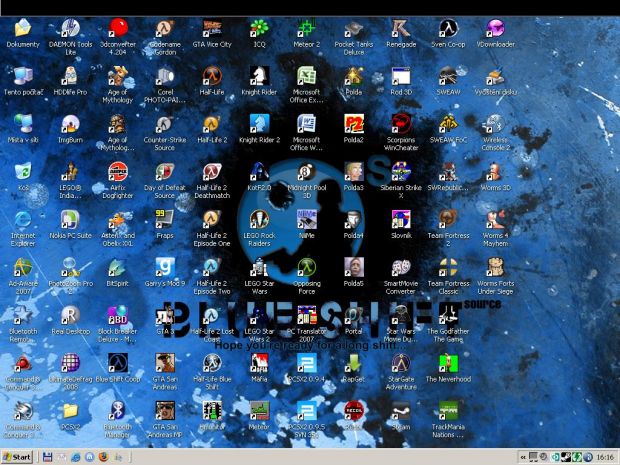Open the BitSpirit icon
Screen dimensions: 620x465
(x=117, y=268)
